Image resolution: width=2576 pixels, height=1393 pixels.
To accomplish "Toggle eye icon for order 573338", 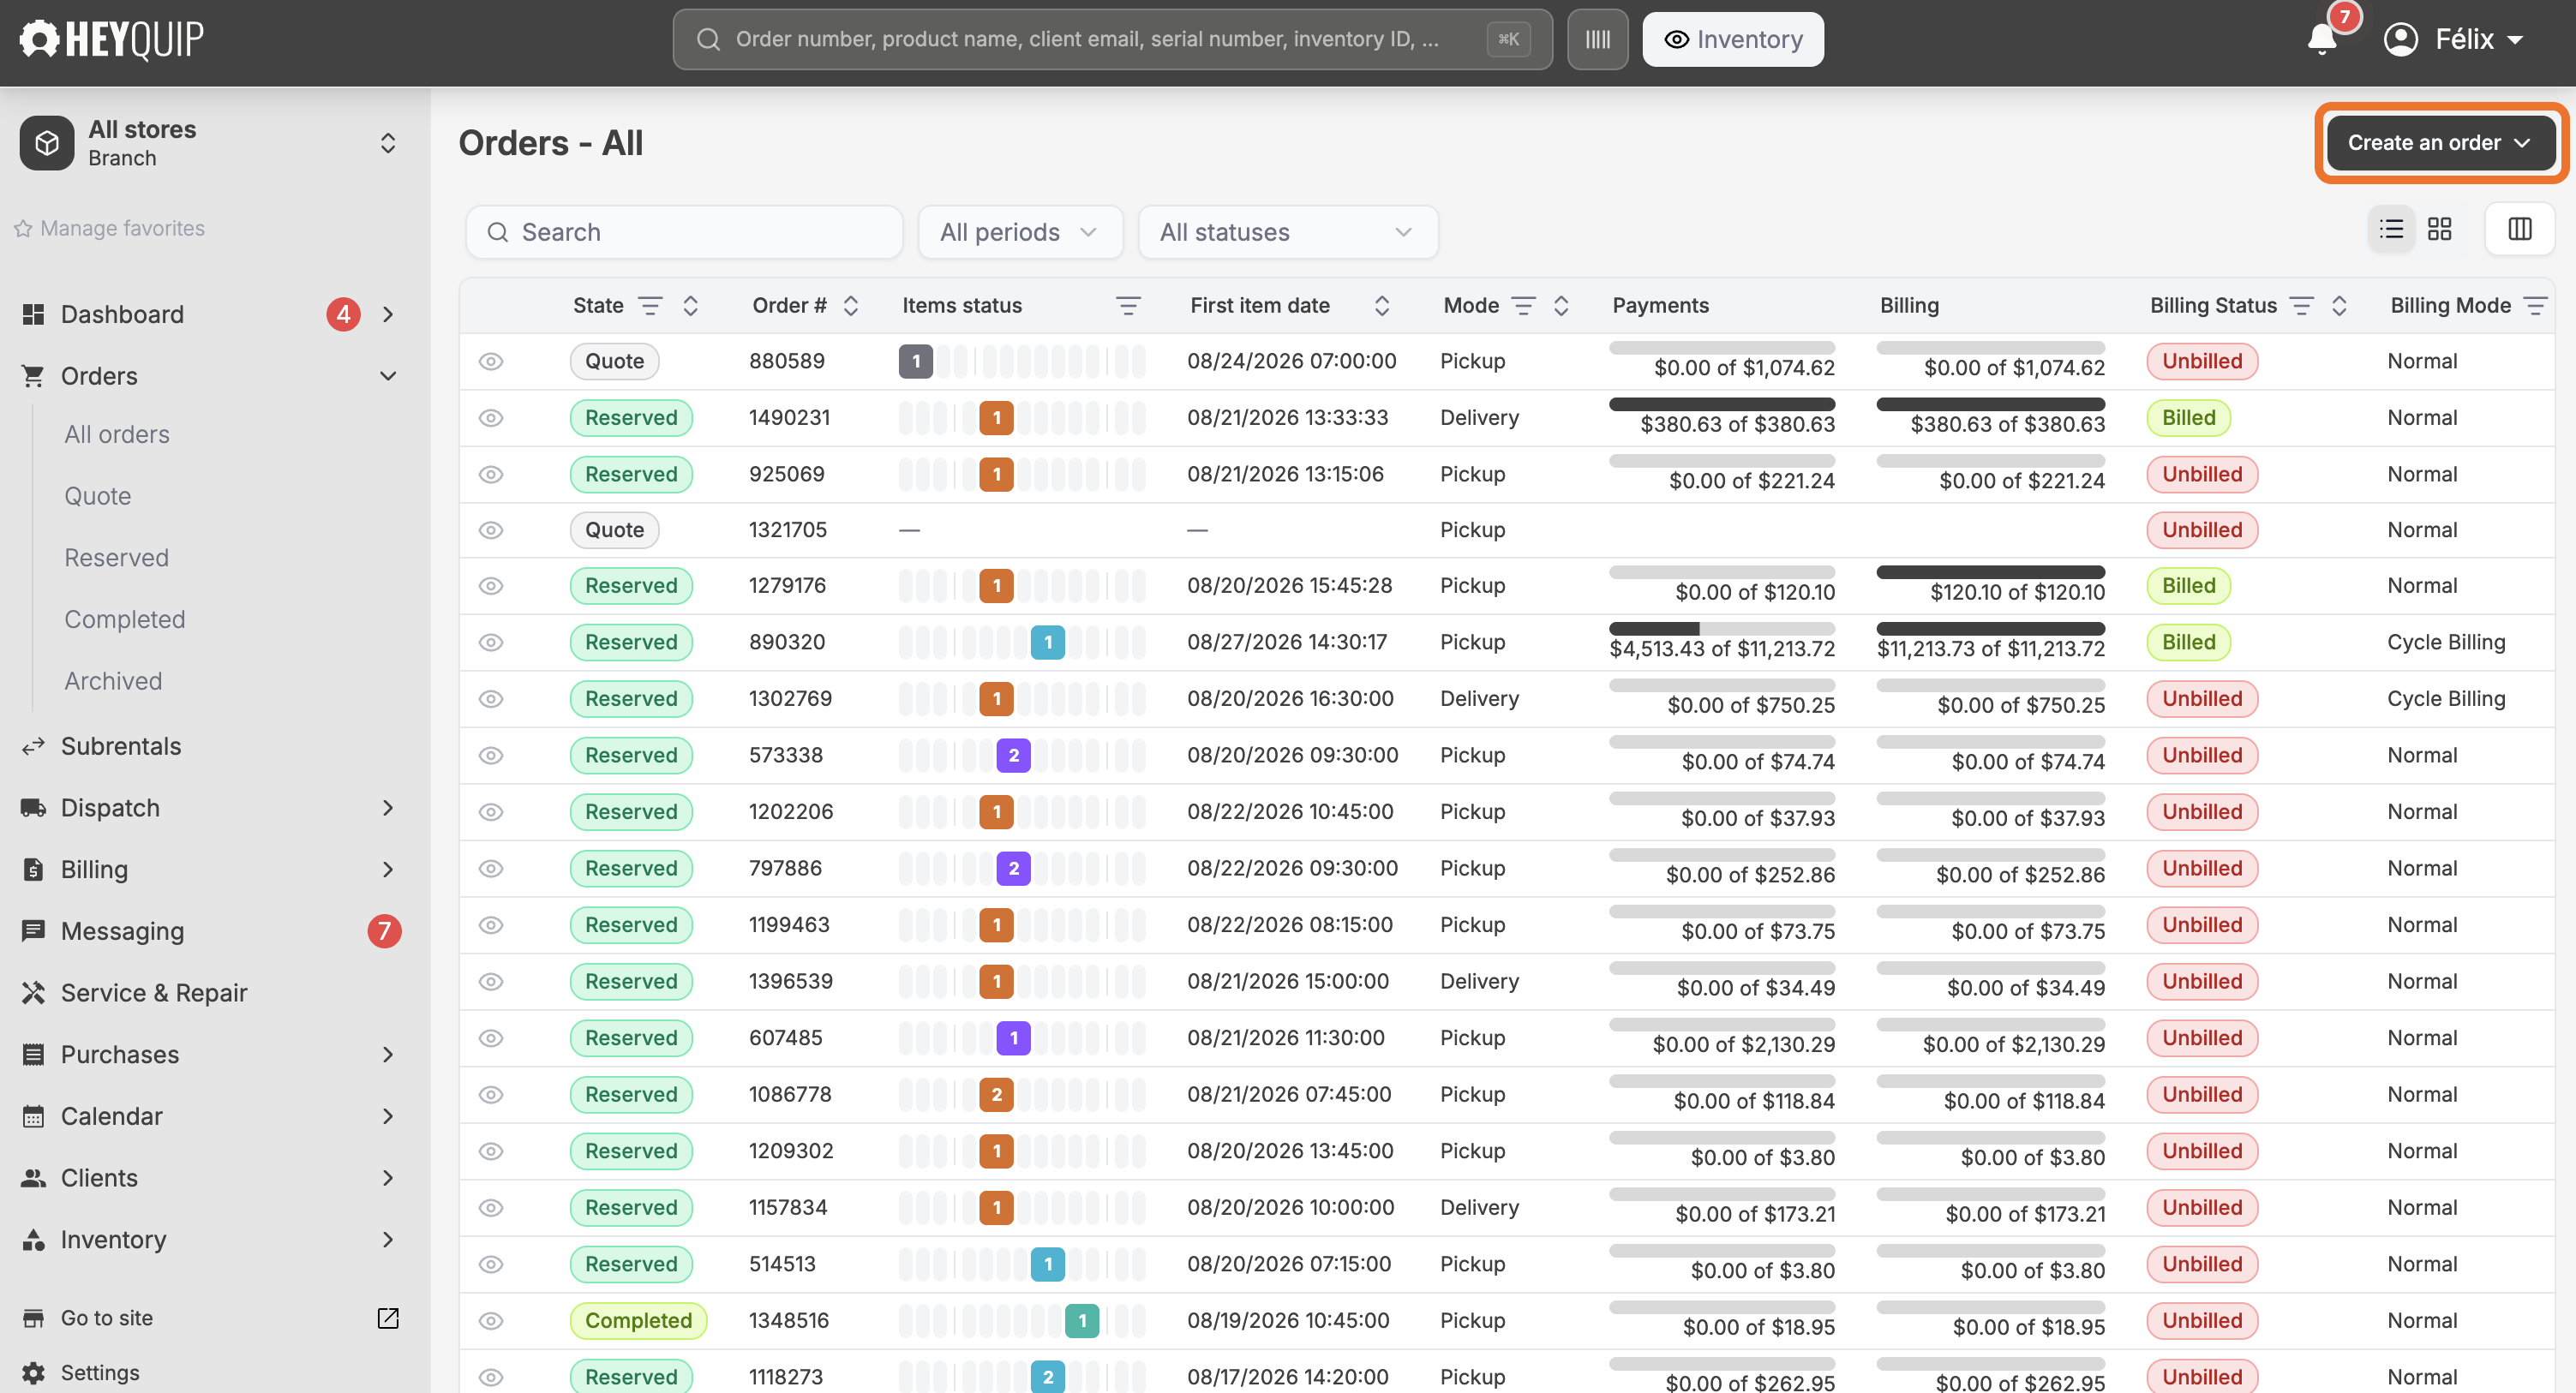I will pyautogui.click(x=490, y=755).
